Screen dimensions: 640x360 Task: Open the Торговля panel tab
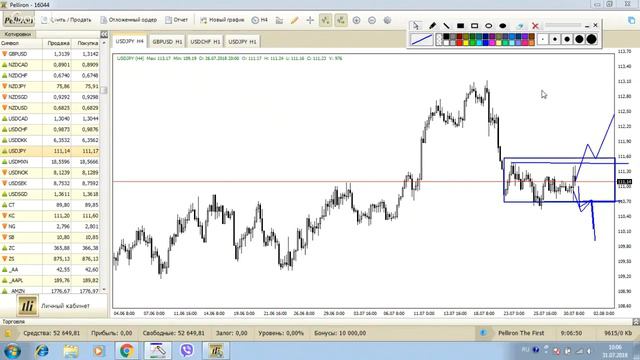(14, 322)
